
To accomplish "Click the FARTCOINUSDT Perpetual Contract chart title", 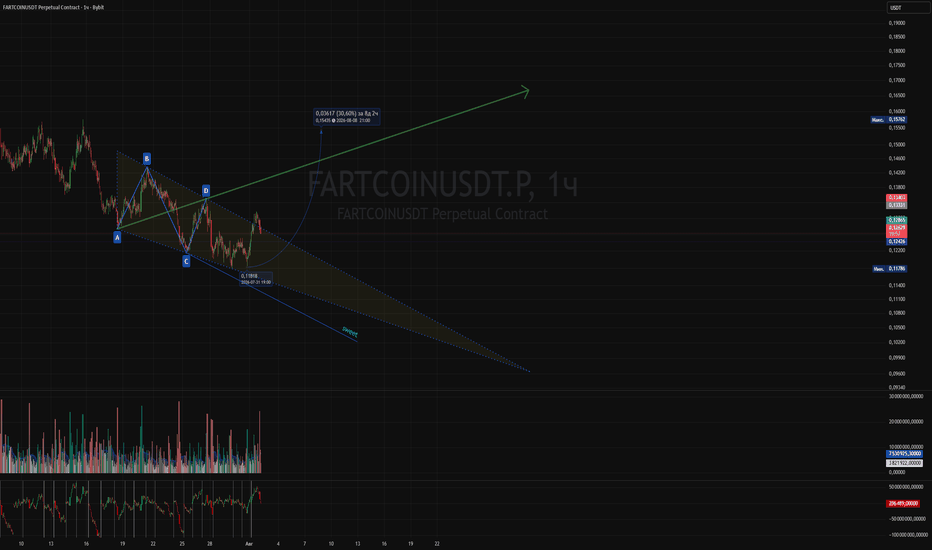I will (53, 7).
